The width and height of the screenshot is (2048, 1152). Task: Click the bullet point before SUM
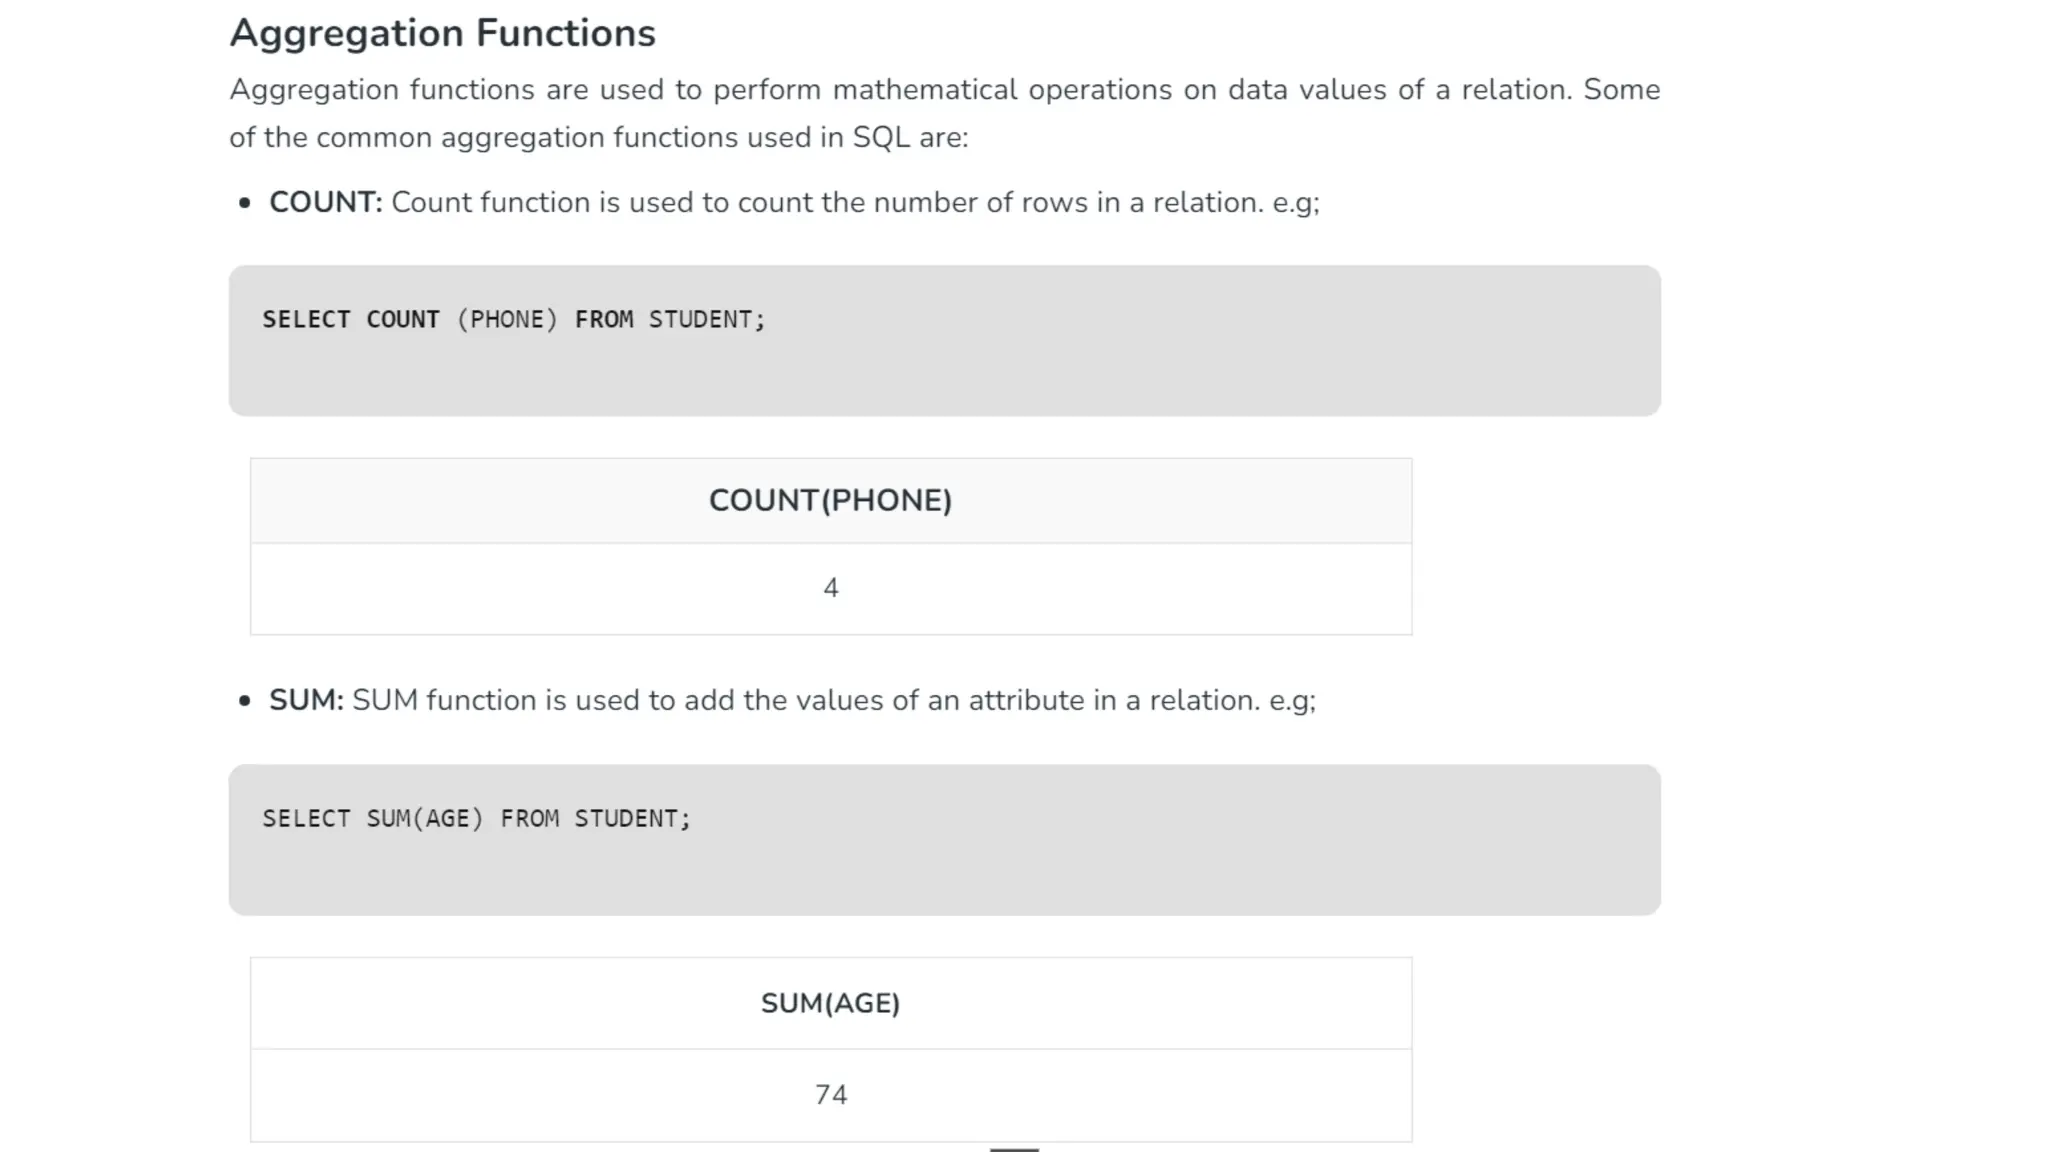[245, 701]
